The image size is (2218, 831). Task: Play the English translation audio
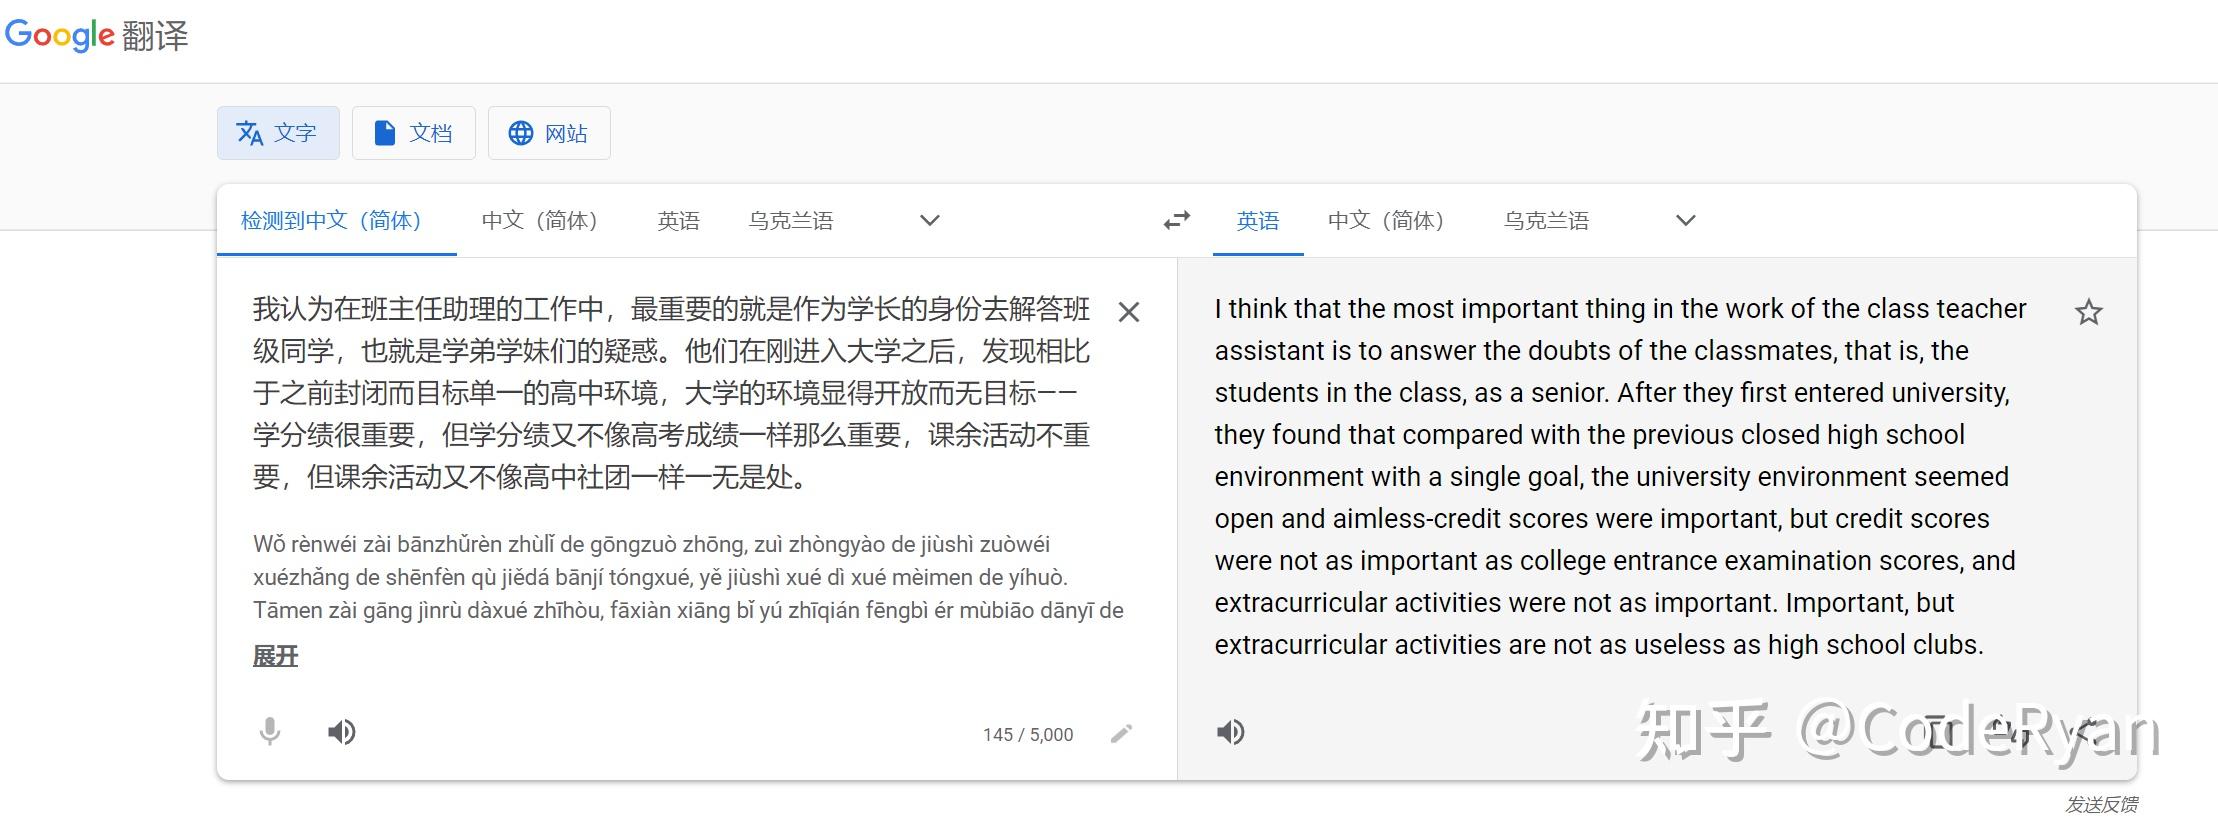click(1231, 733)
